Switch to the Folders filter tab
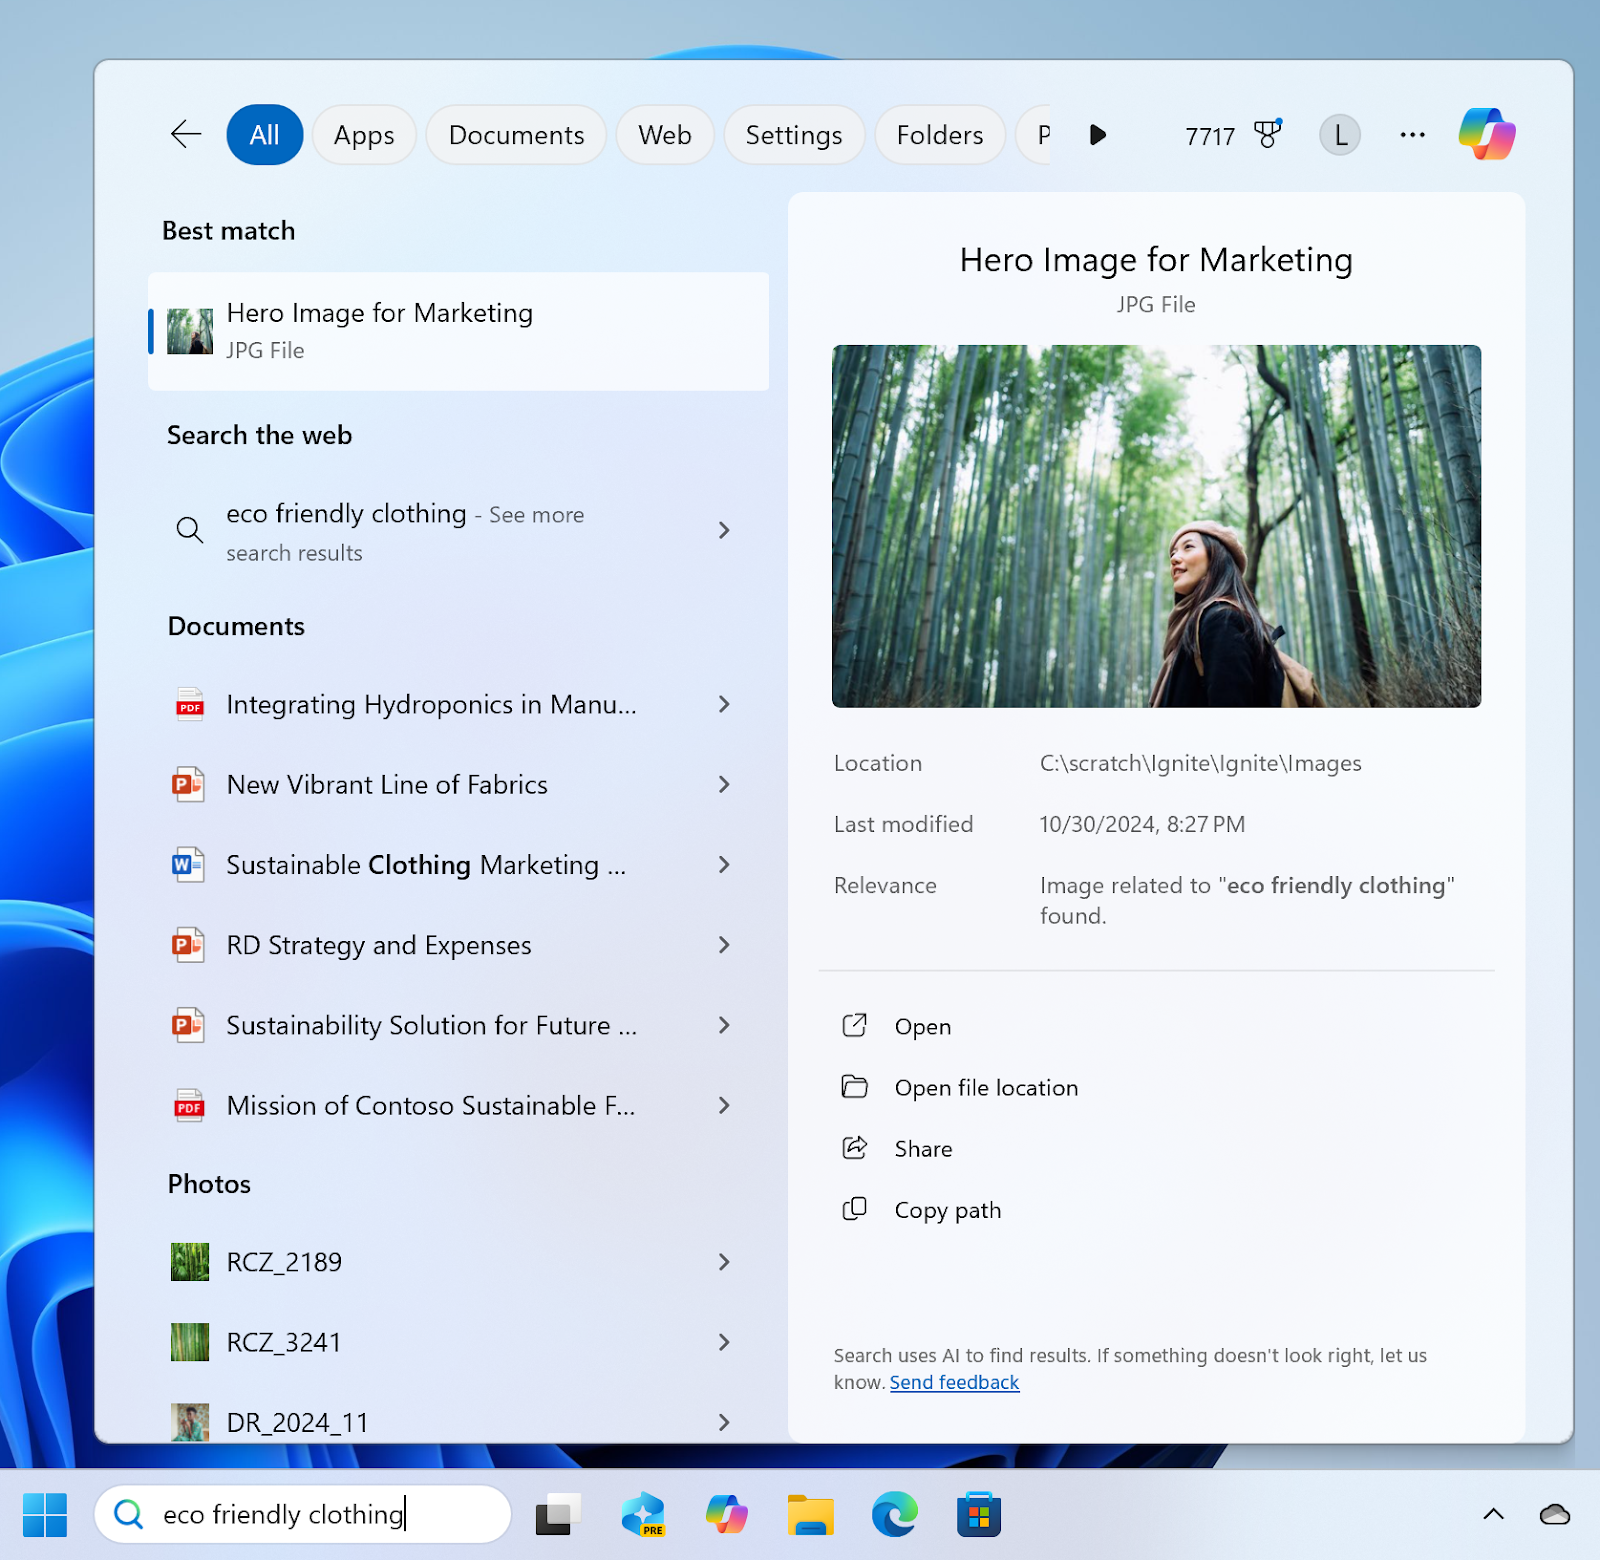Viewport: 1600px width, 1560px height. [x=940, y=134]
